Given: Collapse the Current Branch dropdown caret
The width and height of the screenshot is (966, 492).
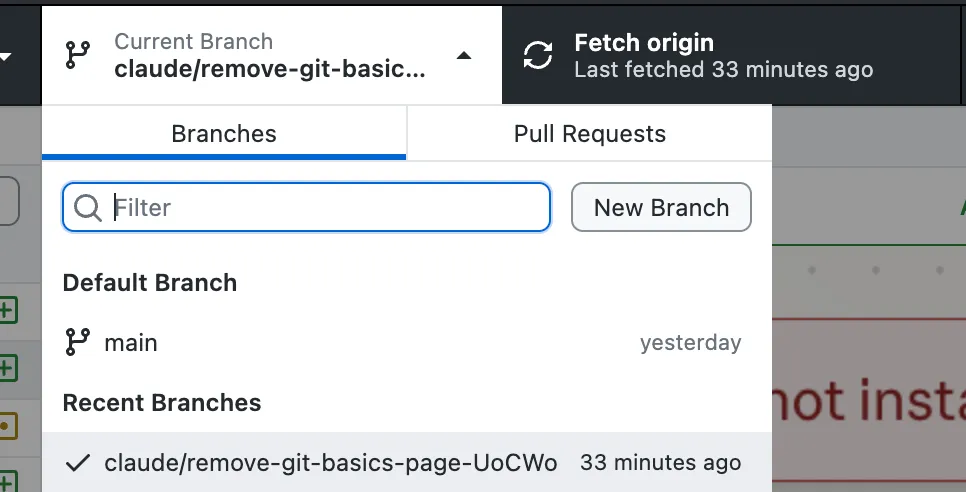Looking at the screenshot, I should pyautogui.click(x=463, y=56).
